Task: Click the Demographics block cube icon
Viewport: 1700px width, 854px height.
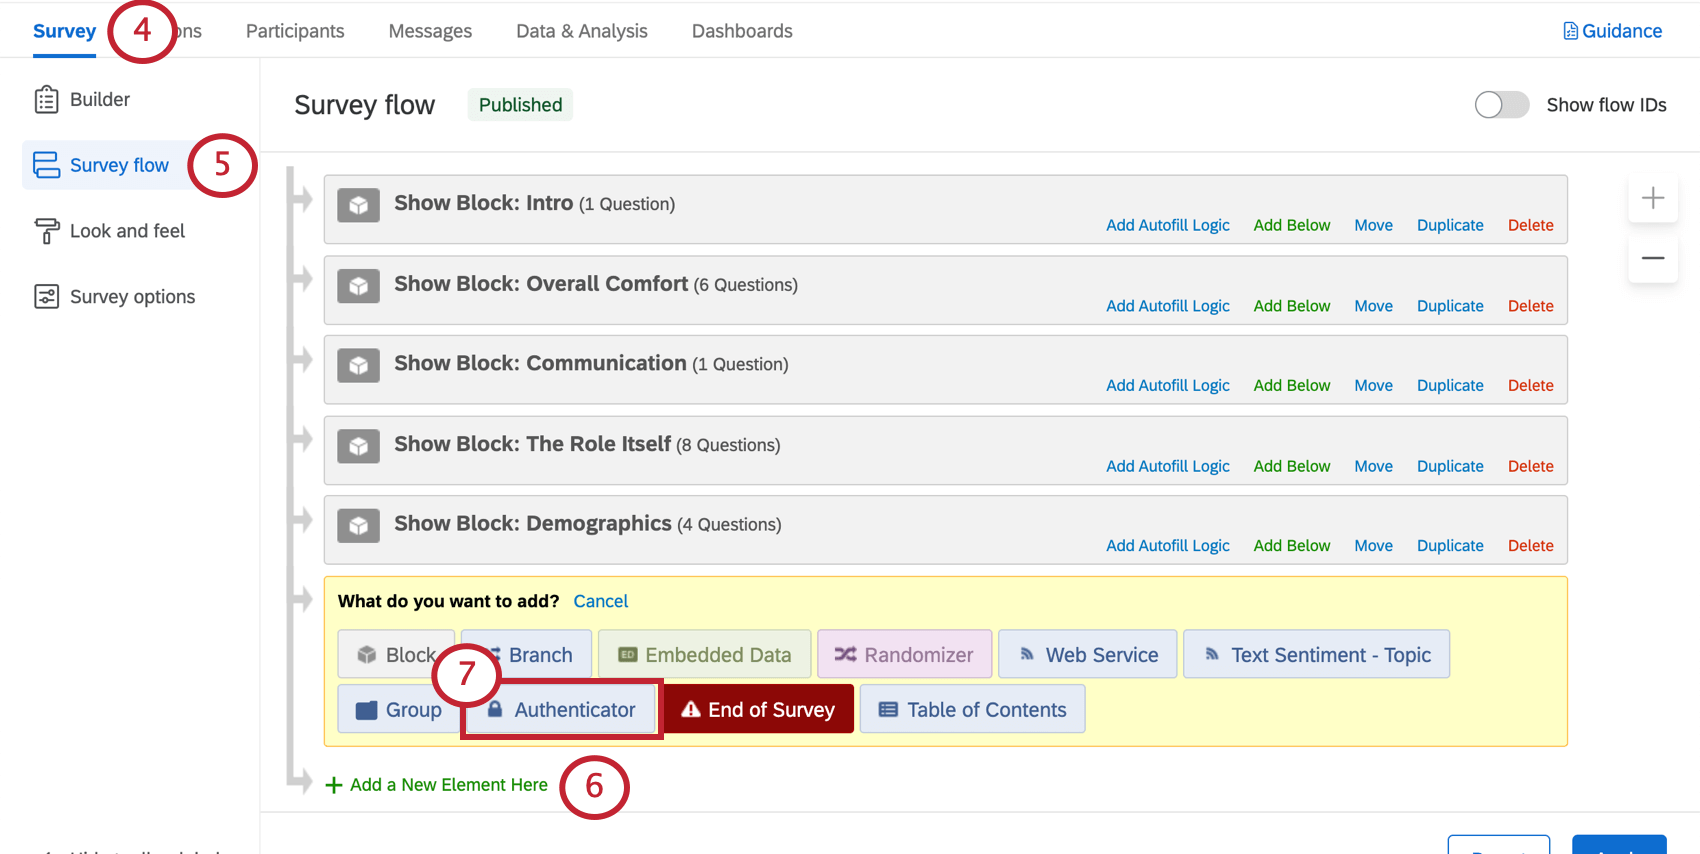Action: 358,525
